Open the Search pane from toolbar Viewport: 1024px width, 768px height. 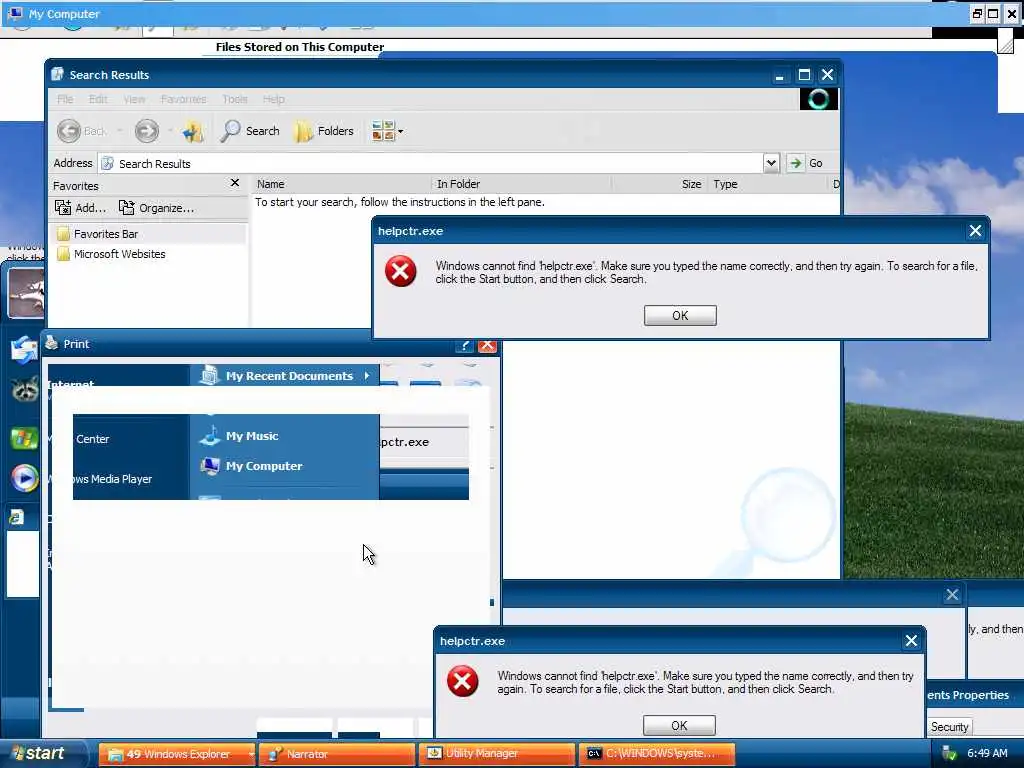click(249, 131)
